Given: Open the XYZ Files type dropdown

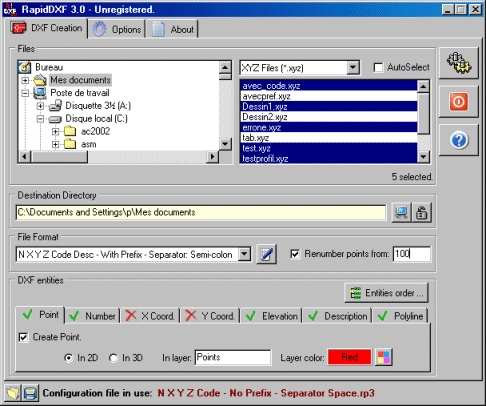Looking at the screenshot, I should [352, 68].
